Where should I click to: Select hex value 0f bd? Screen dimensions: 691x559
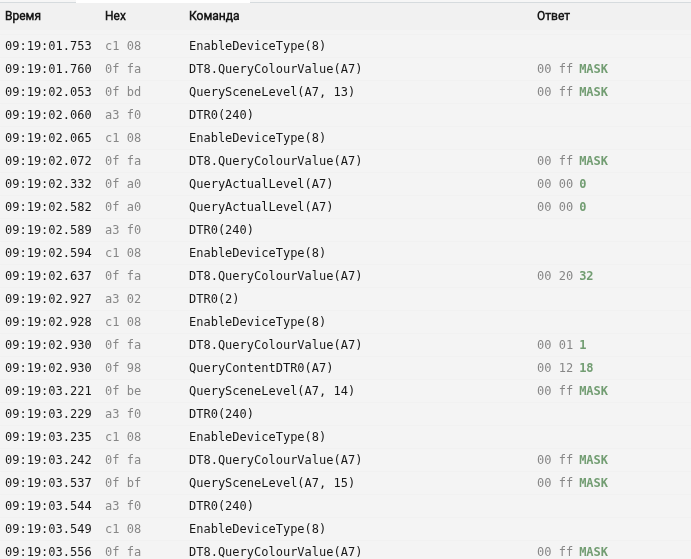[123, 92]
